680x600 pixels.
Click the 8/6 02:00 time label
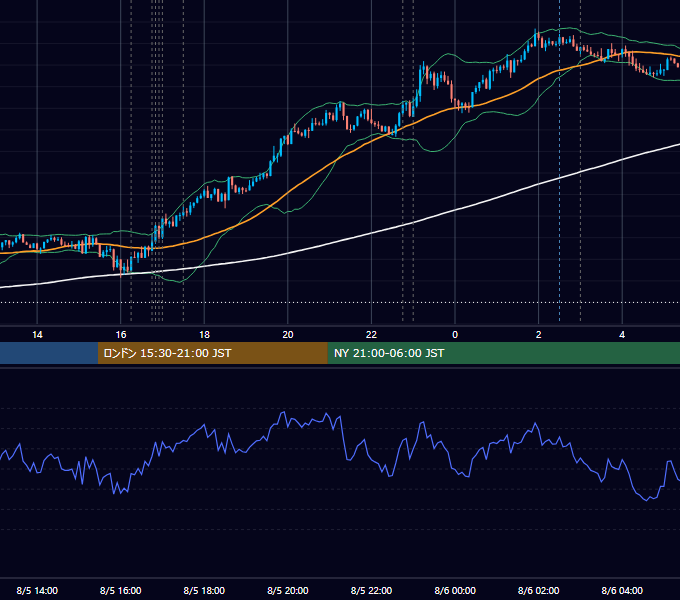539,590
